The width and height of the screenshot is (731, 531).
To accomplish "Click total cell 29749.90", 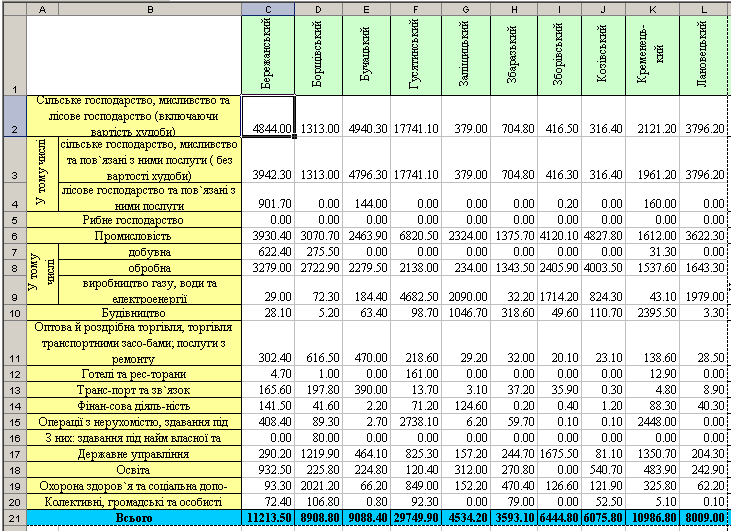I will [416, 518].
